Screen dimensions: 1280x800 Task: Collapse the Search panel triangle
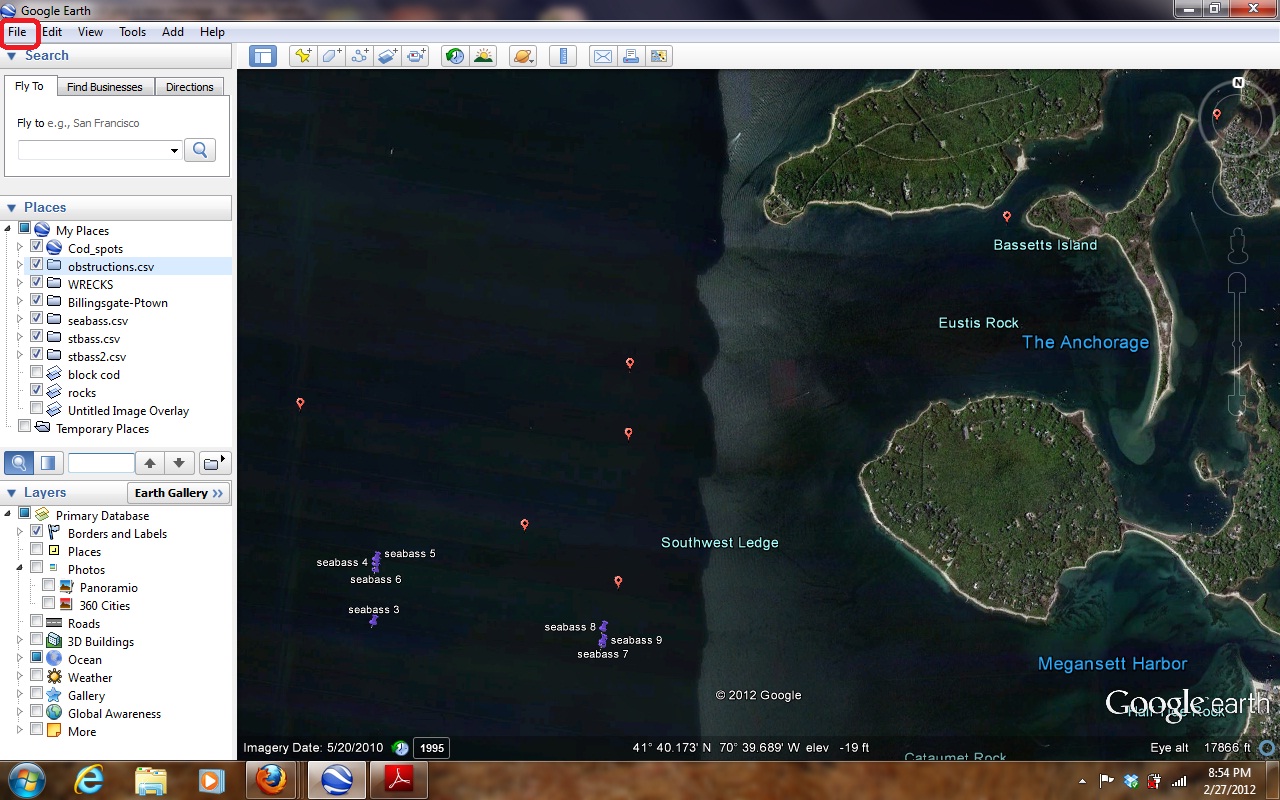[x=12, y=56]
